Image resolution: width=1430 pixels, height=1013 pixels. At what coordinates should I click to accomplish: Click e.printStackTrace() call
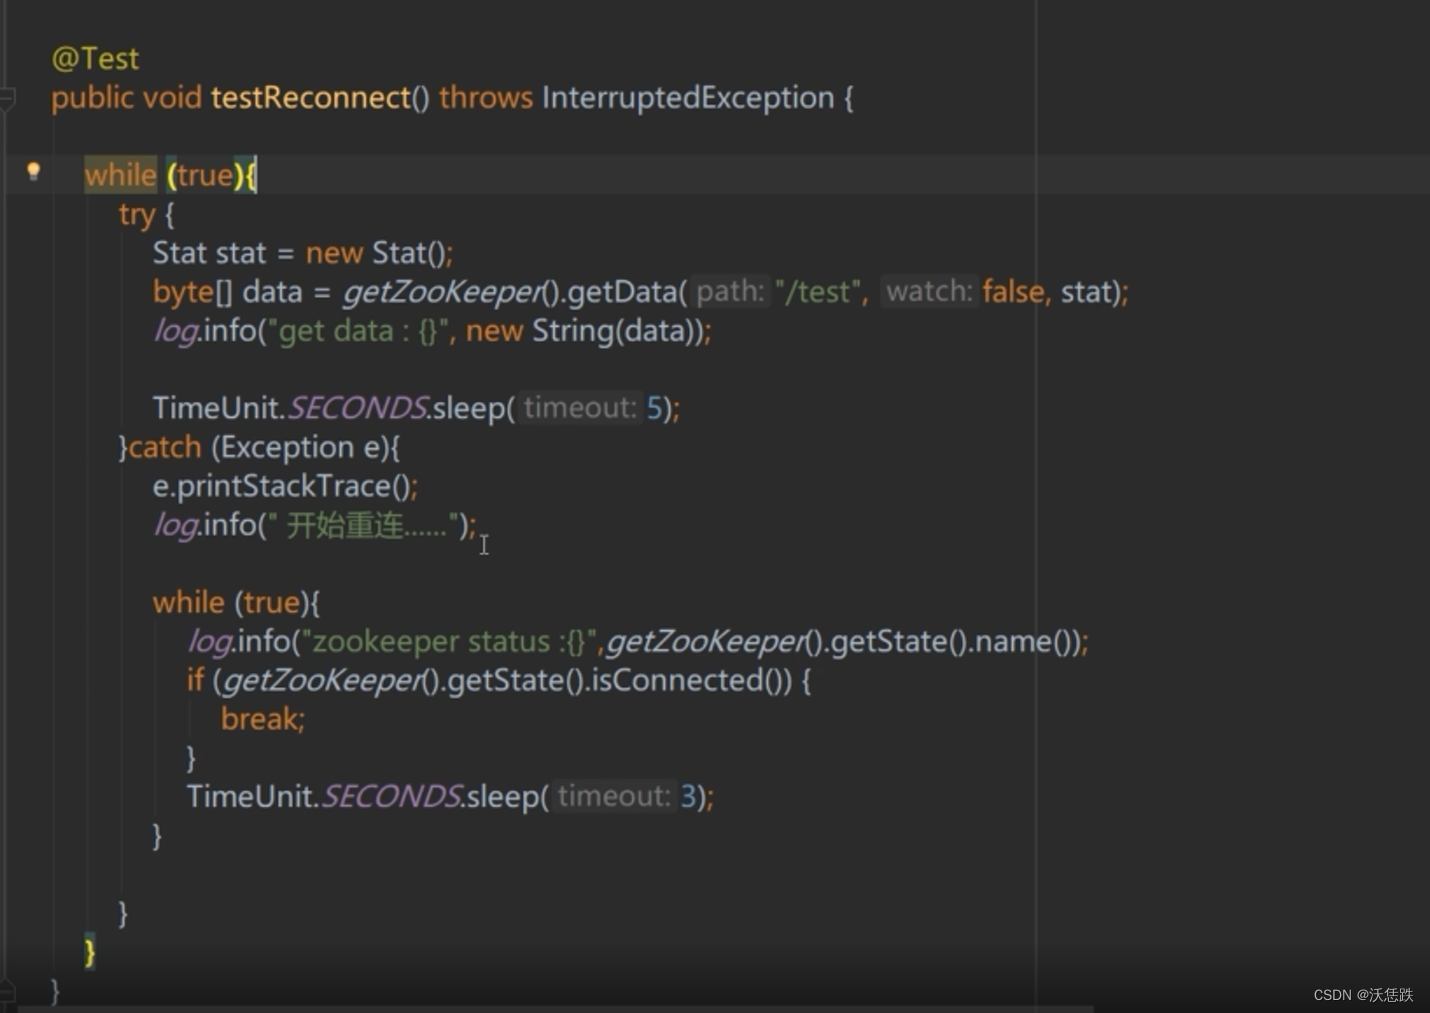[281, 486]
